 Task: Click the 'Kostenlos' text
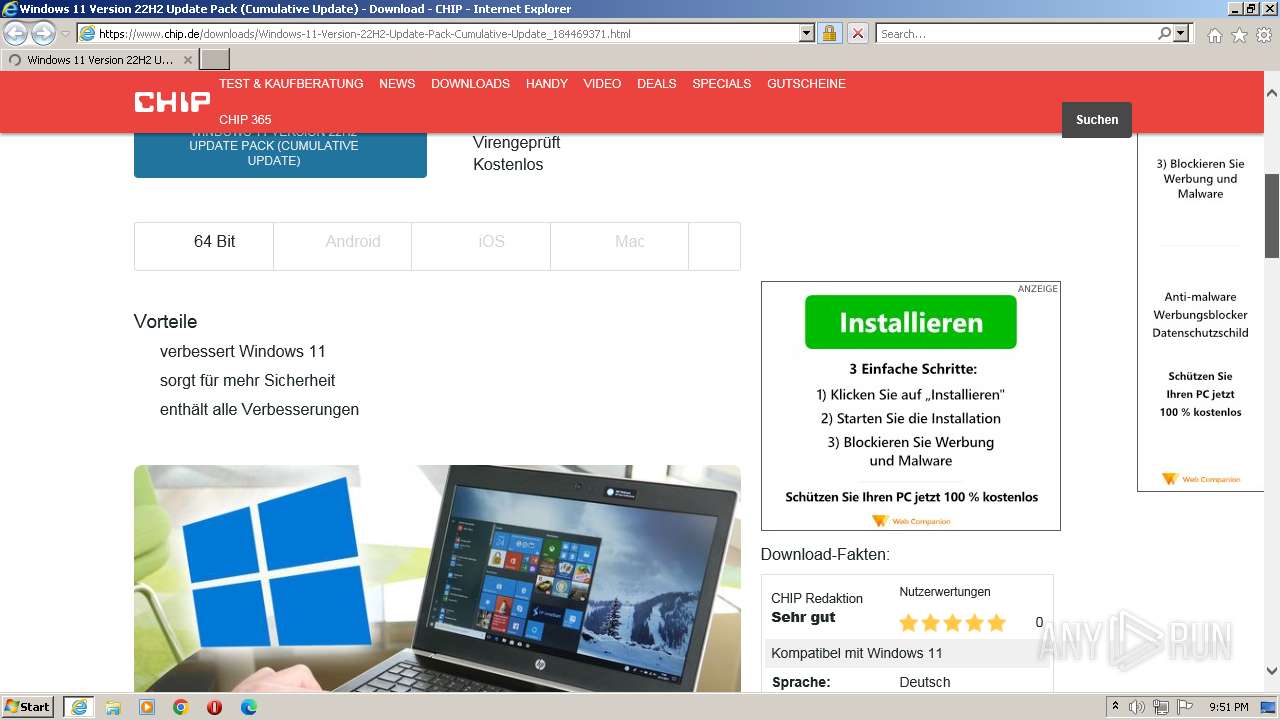(508, 165)
